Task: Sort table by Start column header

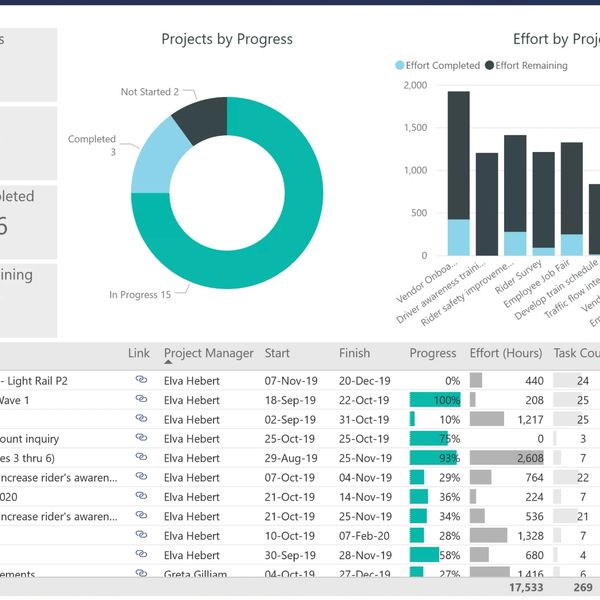Action: (x=277, y=353)
